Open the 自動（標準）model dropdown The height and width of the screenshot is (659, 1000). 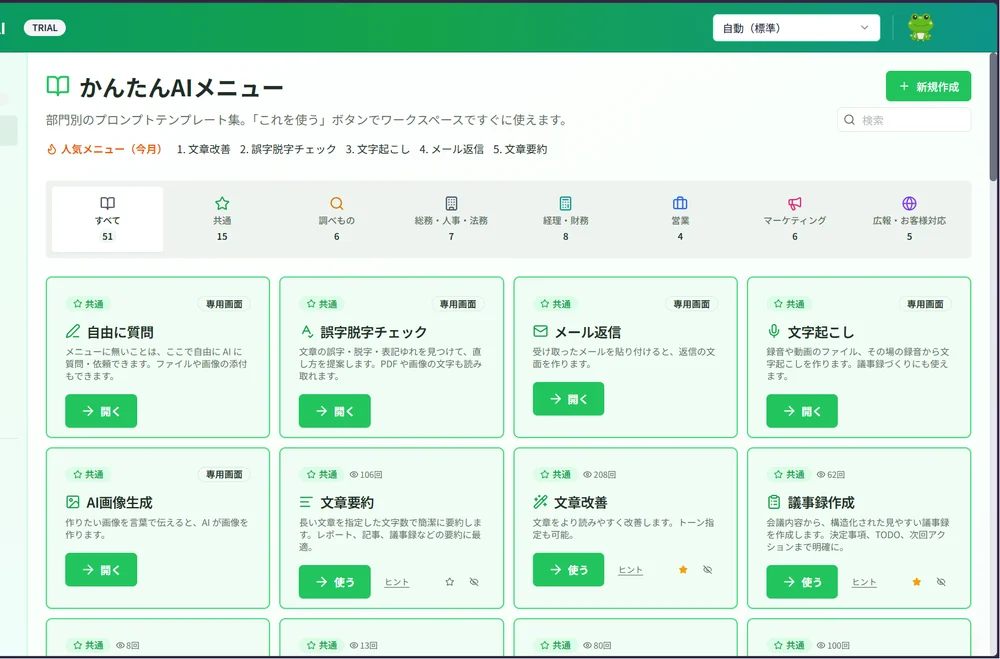(796, 28)
